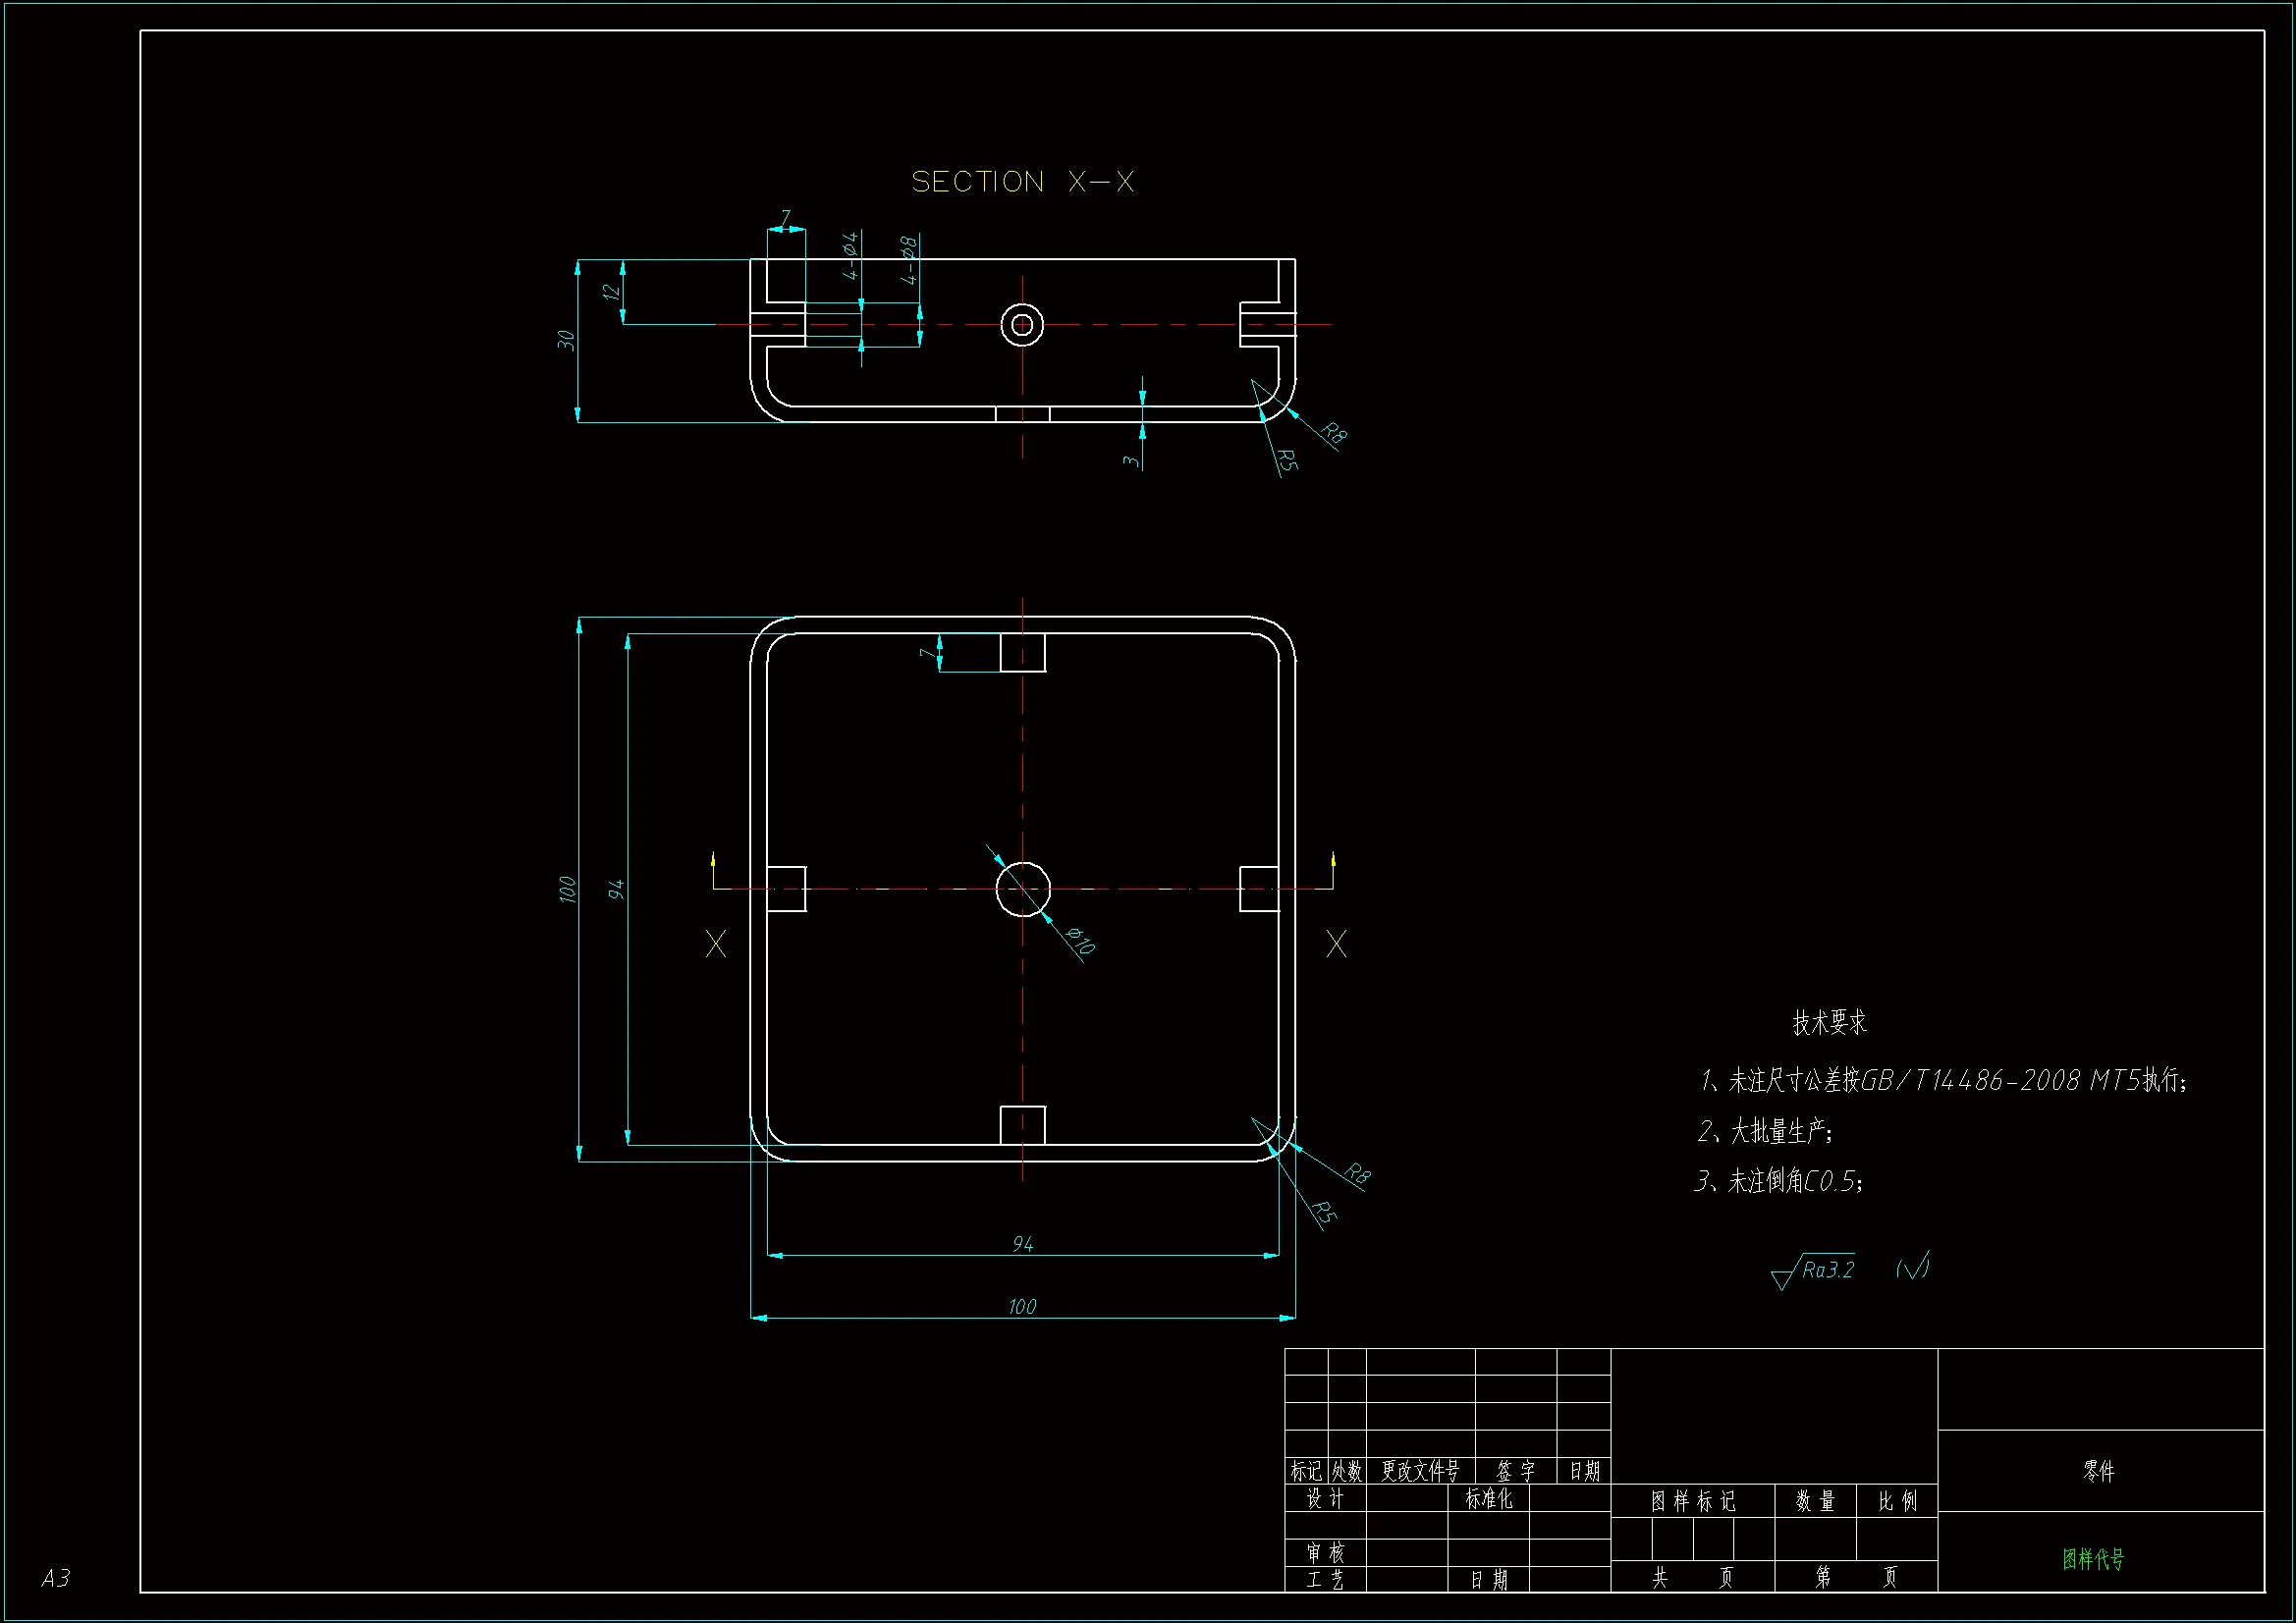Screen dimensions: 2296x1623
Task: Select the small concentric circle in section view
Action: pyautogui.click(x=1022, y=324)
